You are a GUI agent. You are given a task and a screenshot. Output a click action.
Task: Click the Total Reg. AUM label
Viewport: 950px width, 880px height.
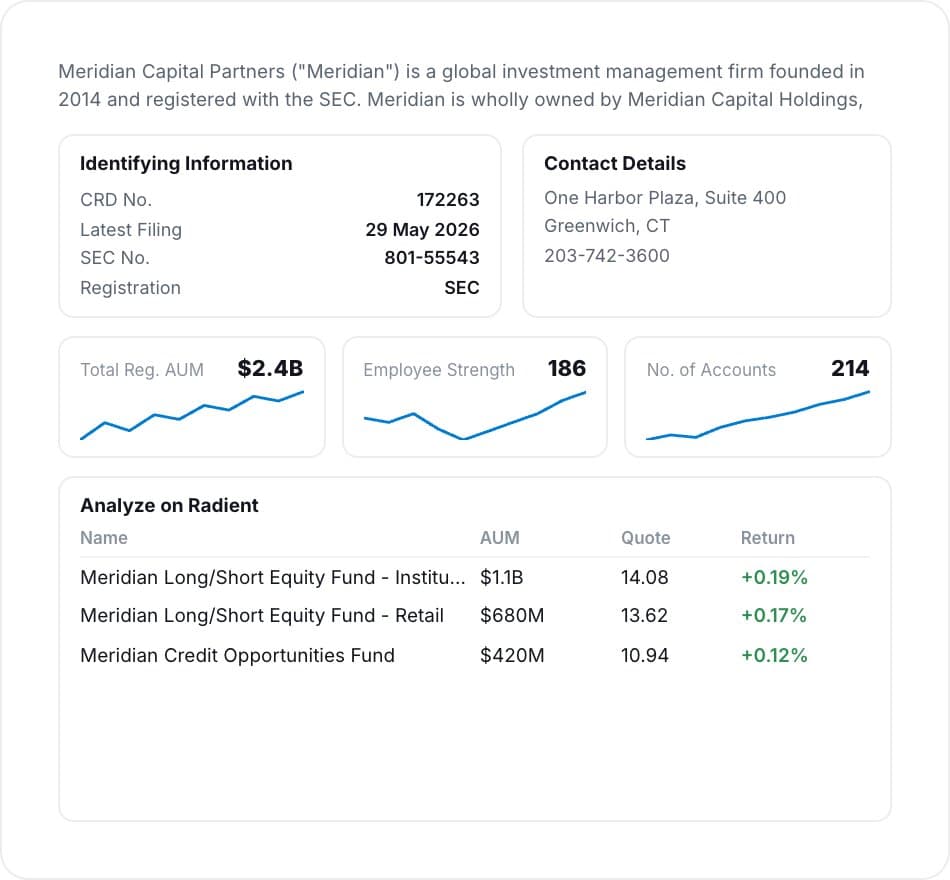(142, 370)
